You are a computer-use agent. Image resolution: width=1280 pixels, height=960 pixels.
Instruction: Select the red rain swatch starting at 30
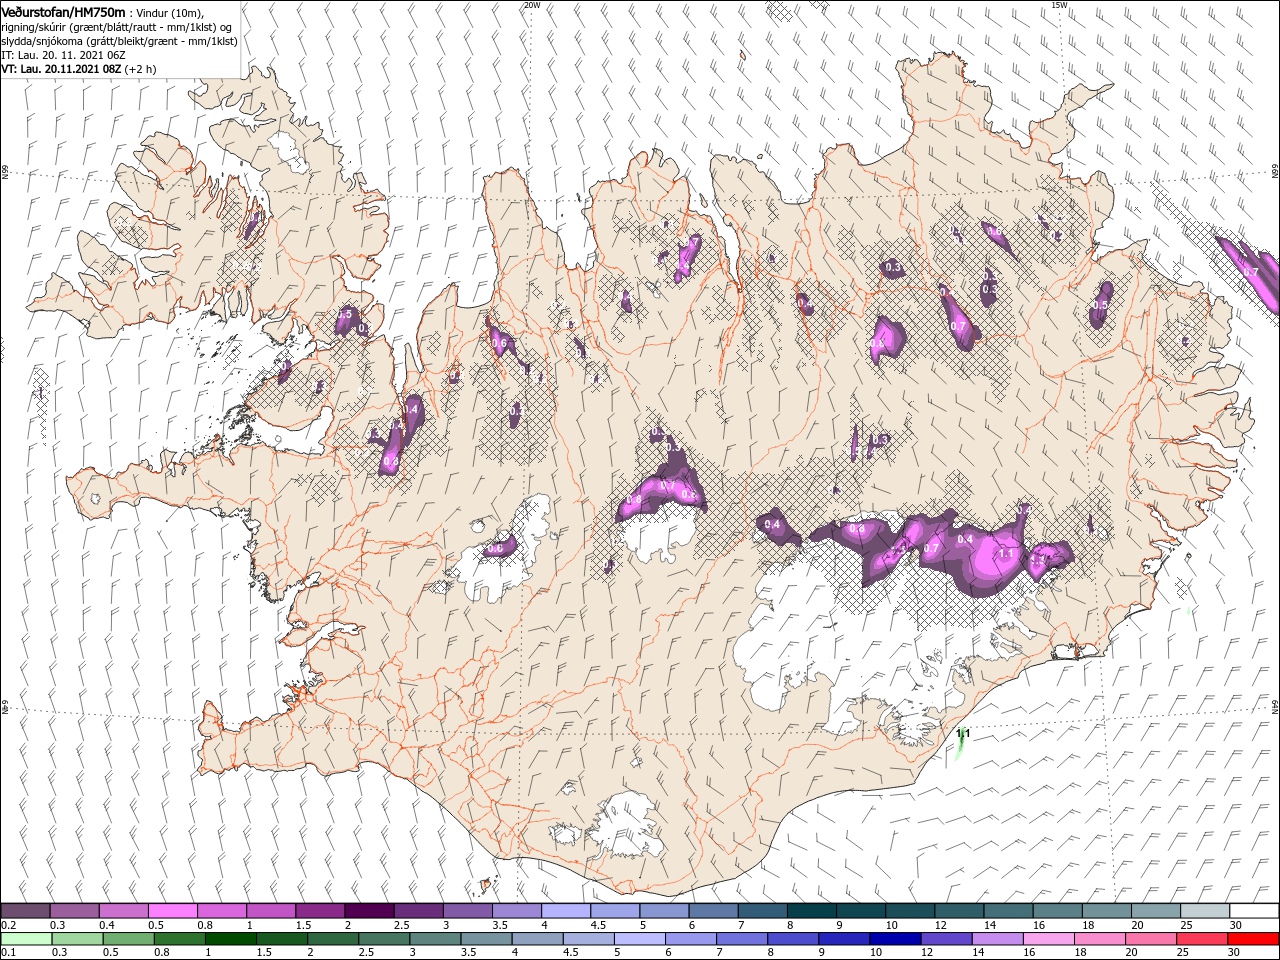pos(1254,939)
